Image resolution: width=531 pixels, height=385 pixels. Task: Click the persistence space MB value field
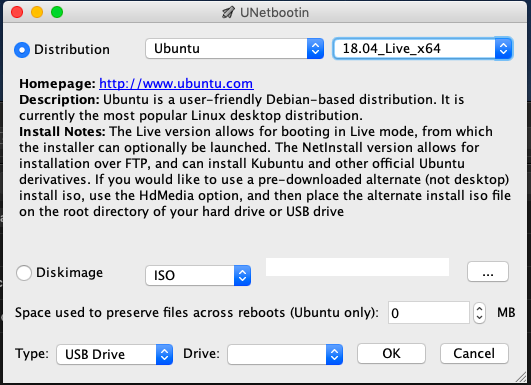[428, 313]
